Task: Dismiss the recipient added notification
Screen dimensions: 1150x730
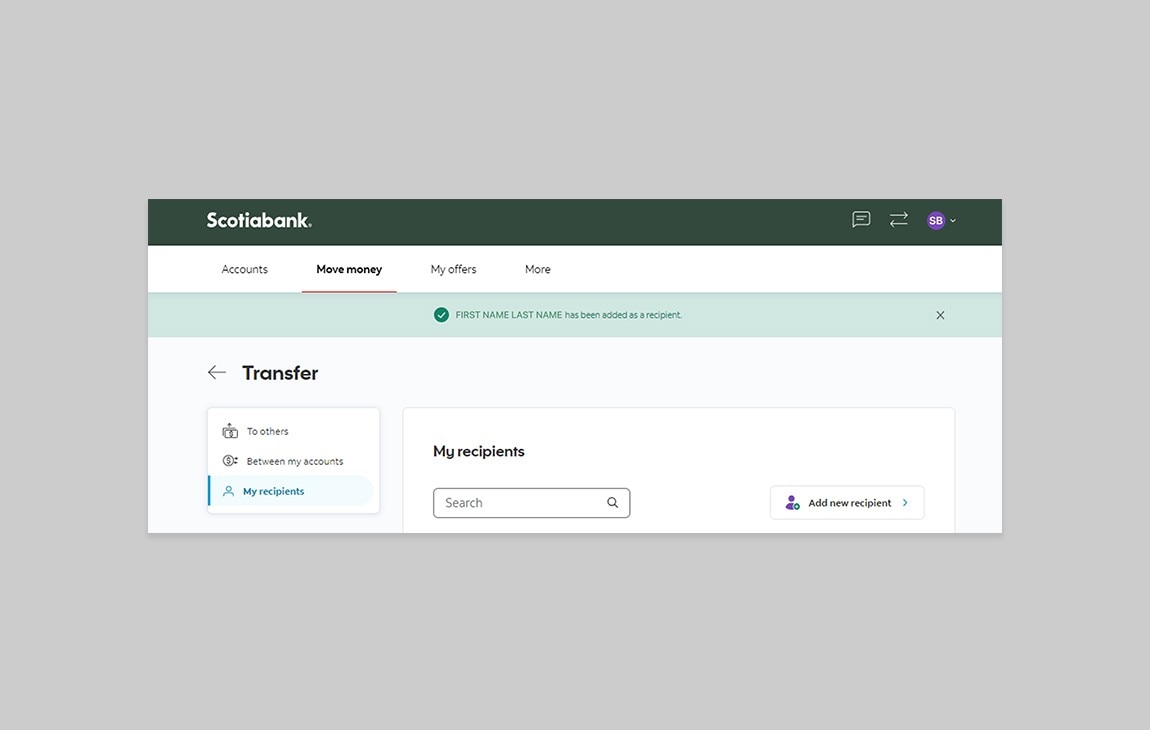Action: pos(940,315)
